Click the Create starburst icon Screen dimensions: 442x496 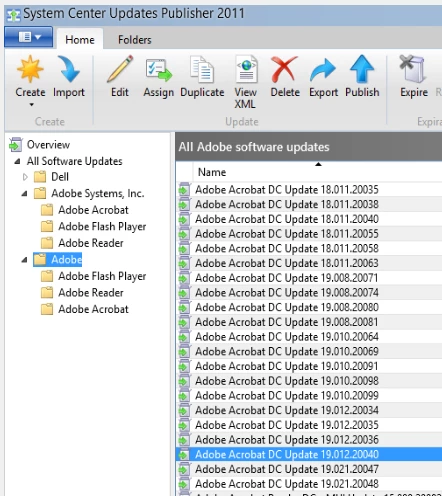click(x=30, y=69)
